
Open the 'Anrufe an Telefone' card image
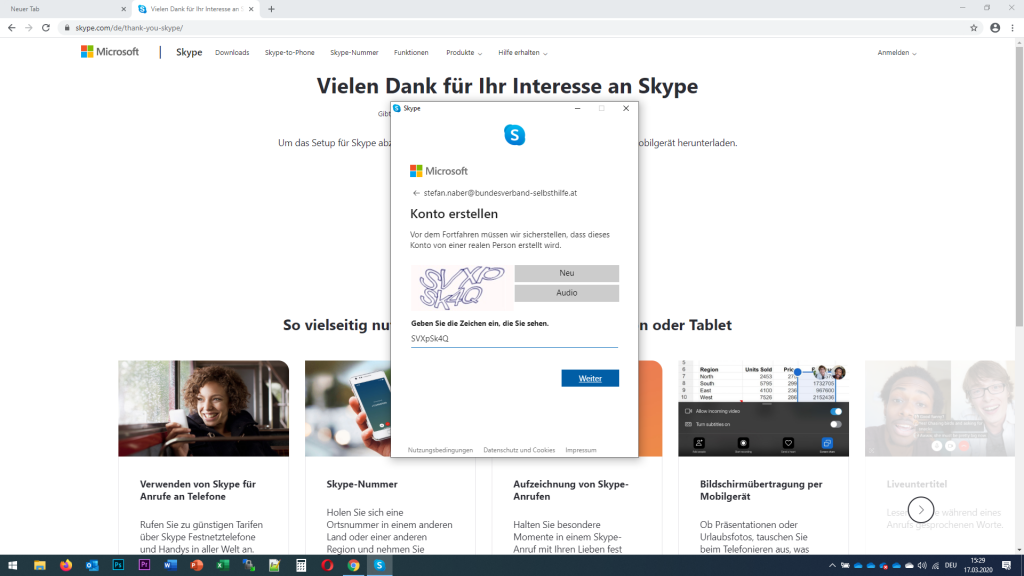[x=203, y=408]
